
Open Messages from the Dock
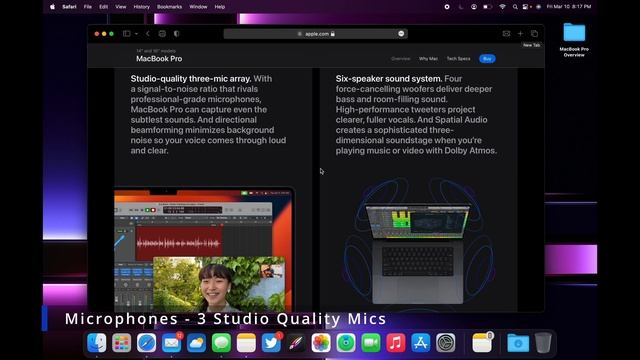tap(221, 343)
